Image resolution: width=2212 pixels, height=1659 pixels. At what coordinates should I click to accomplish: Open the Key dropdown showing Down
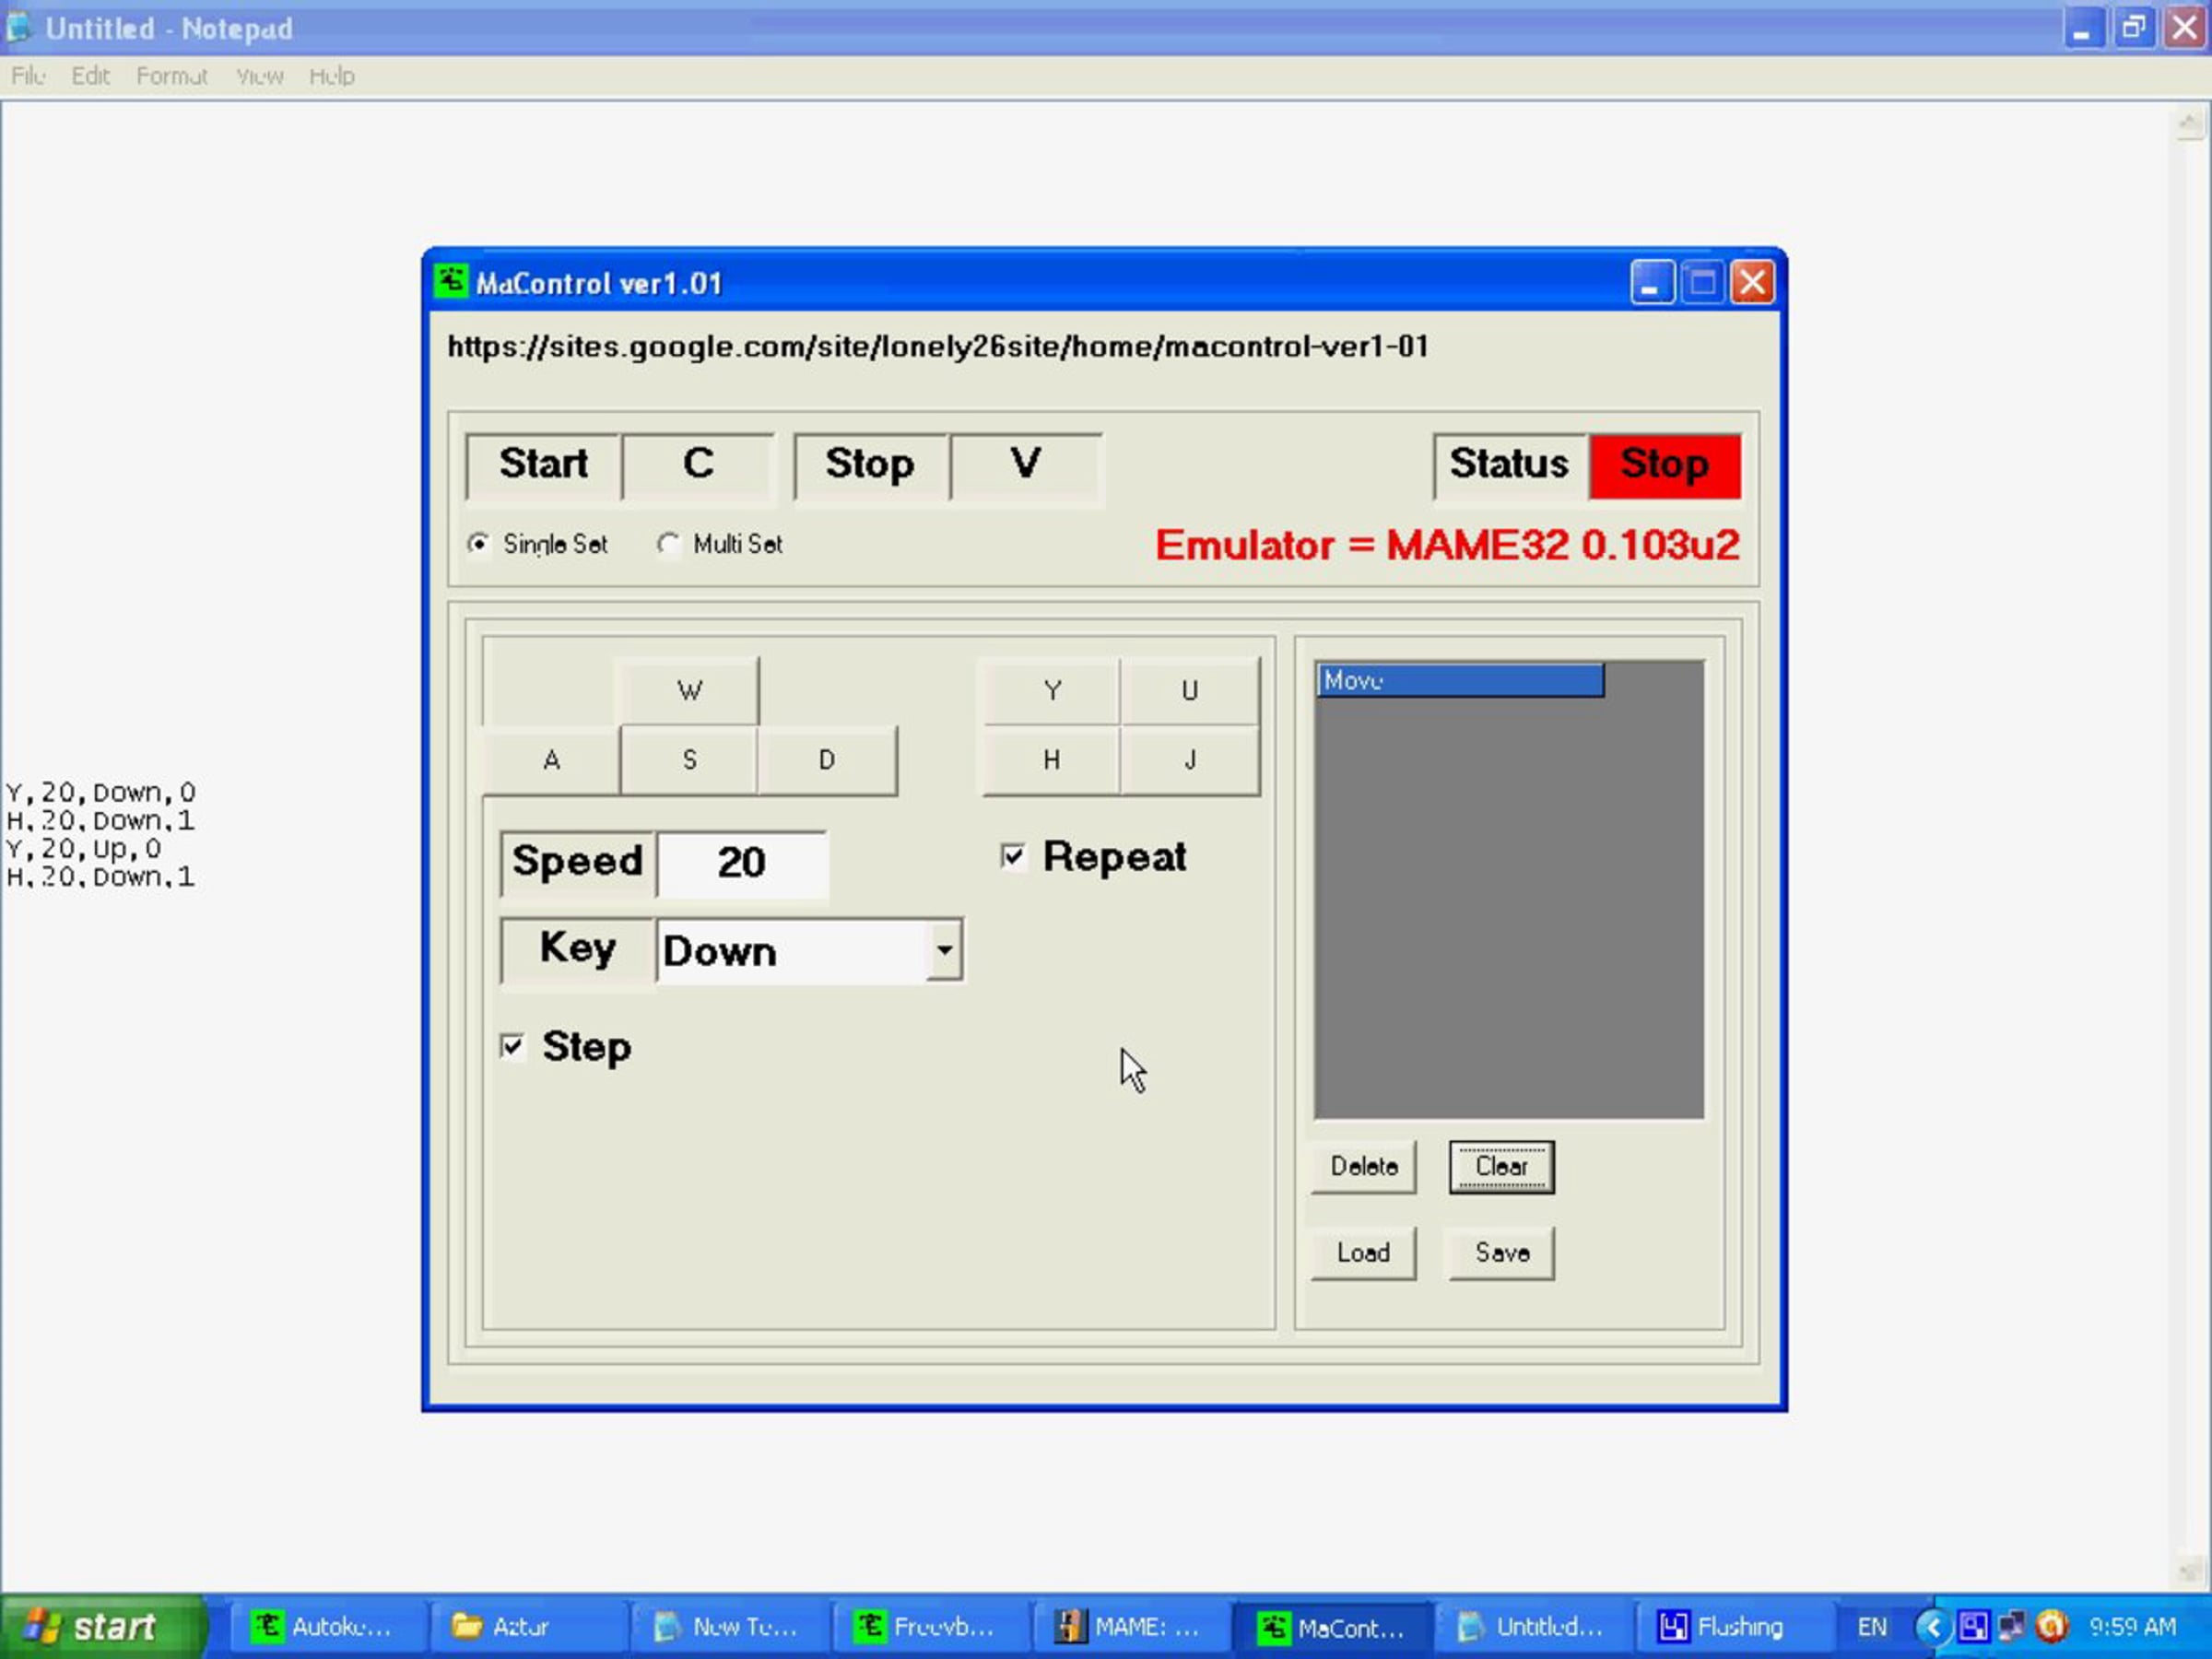[944, 950]
